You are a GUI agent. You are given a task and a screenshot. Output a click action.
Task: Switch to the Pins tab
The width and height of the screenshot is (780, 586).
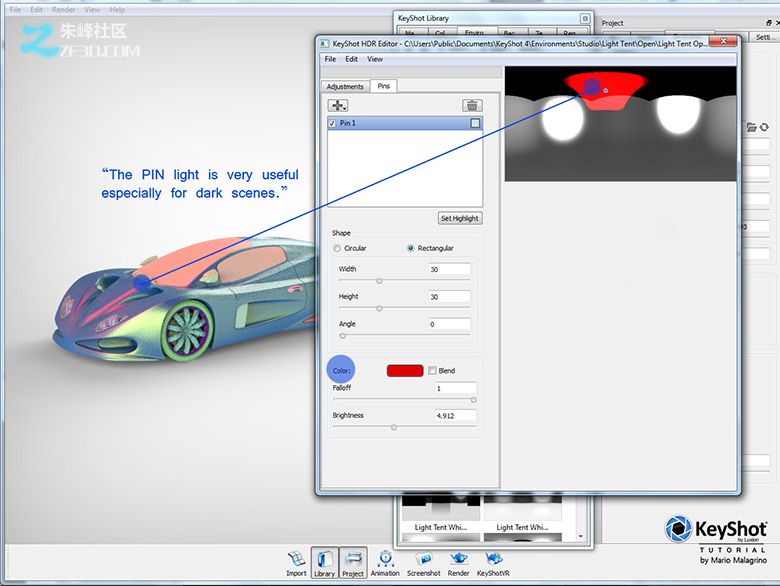point(384,86)
